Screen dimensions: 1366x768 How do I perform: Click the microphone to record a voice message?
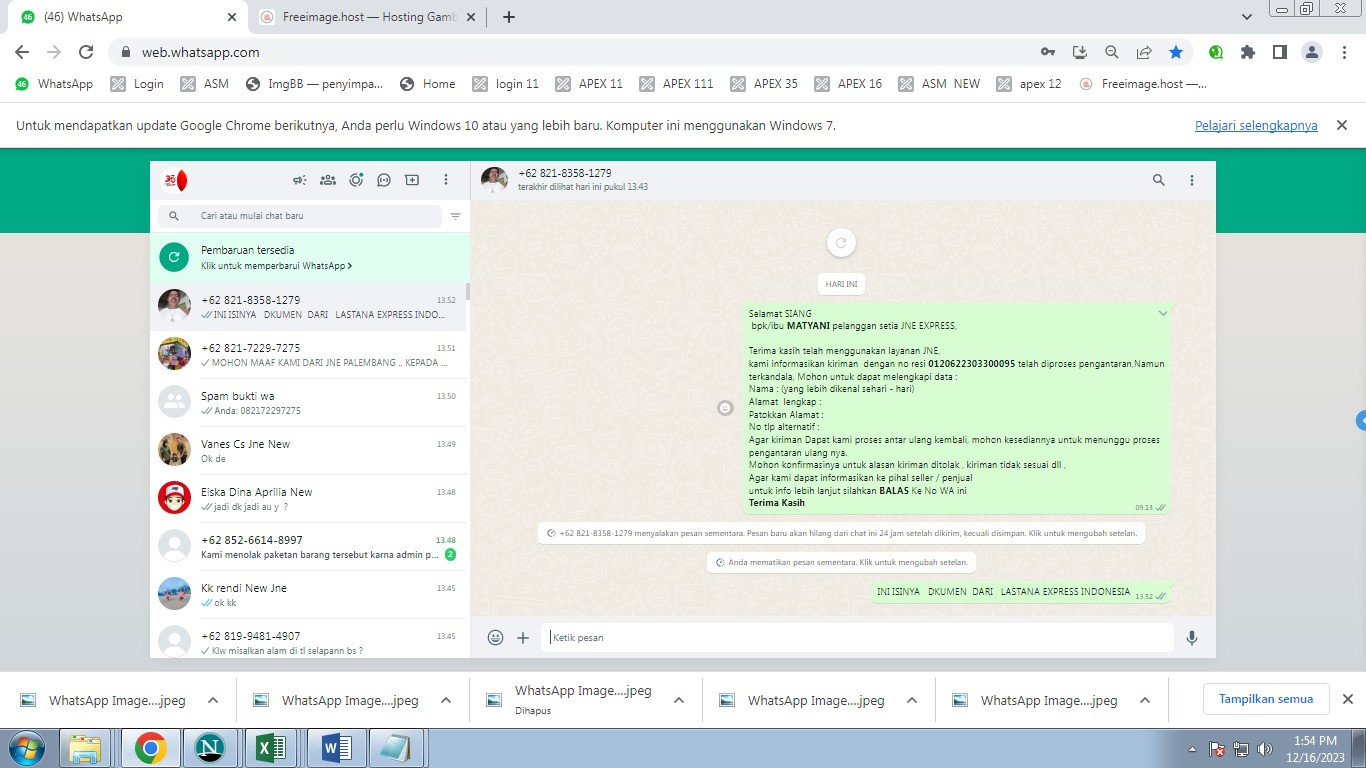click(x=1192, y=637)
